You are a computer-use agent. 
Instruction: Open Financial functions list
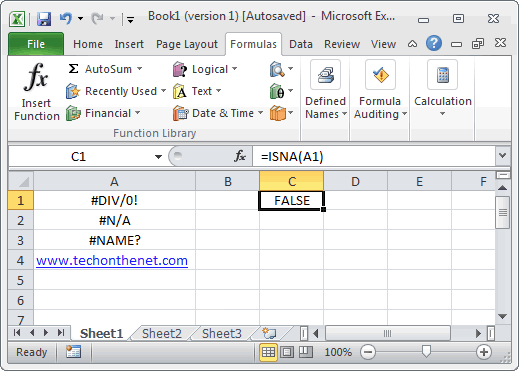(103, 113)
